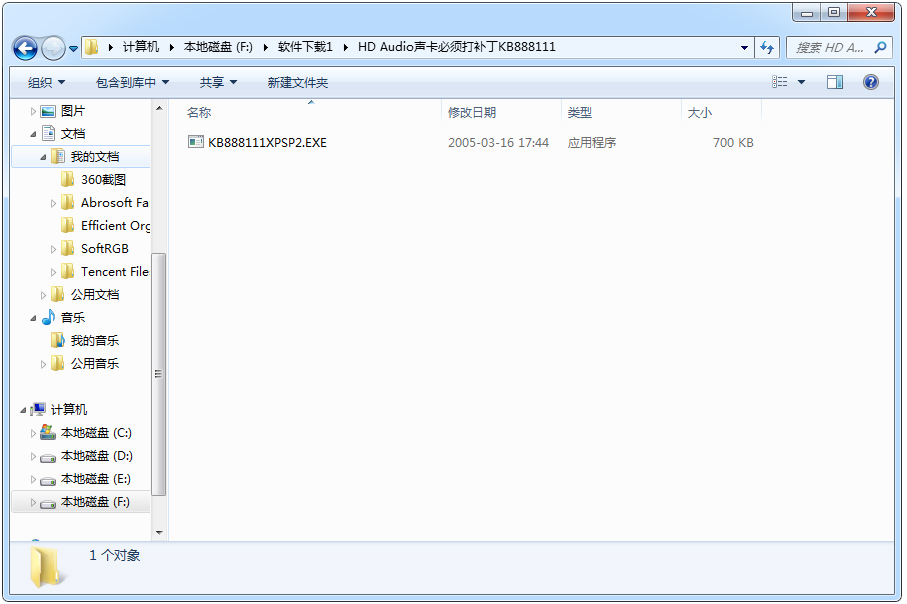Click the 本地磁盘 (D:) drive icon

[x=48, y=457]
